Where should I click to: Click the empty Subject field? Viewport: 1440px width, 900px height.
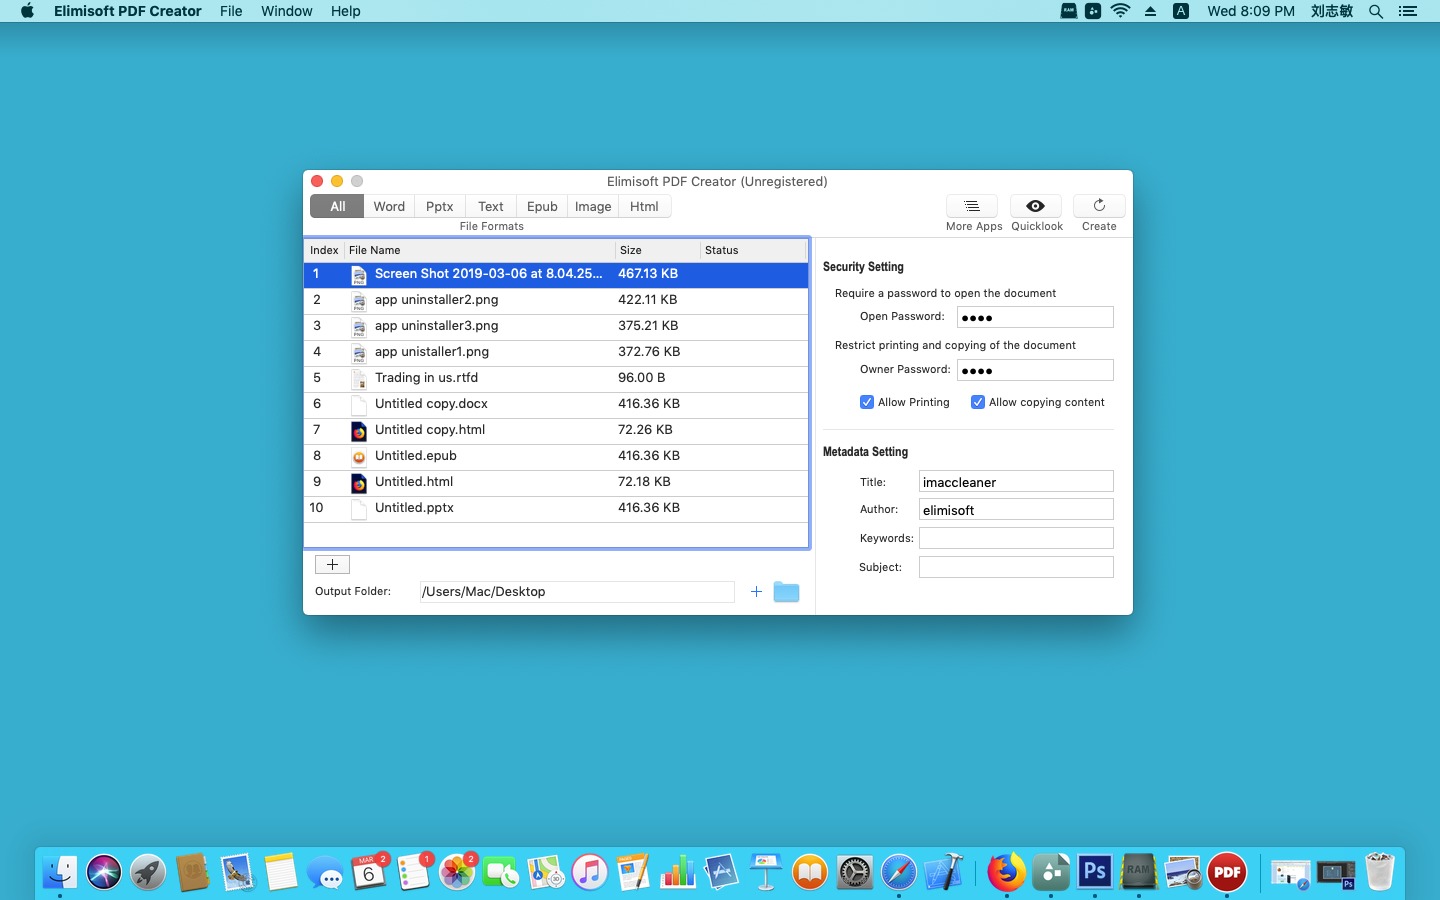[1016, 567]
